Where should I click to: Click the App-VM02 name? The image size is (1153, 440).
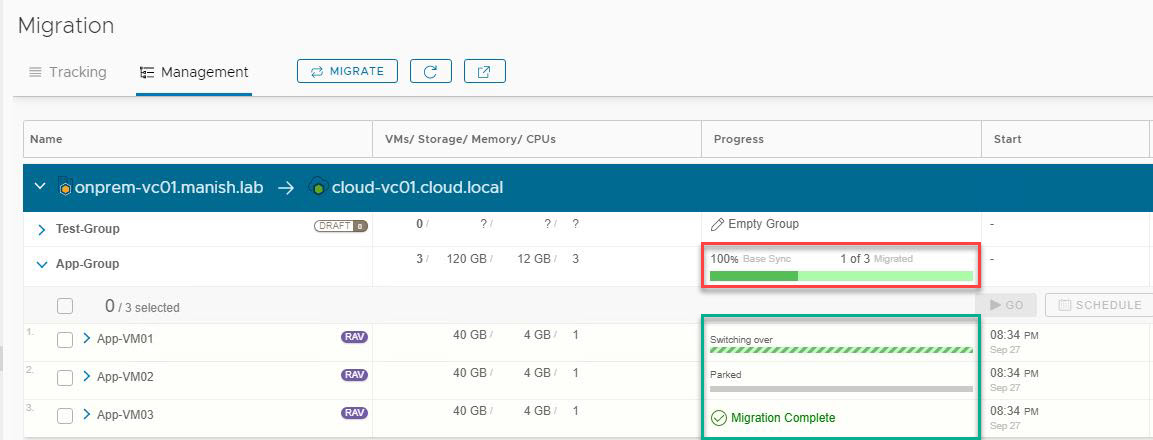coord(125,377)
